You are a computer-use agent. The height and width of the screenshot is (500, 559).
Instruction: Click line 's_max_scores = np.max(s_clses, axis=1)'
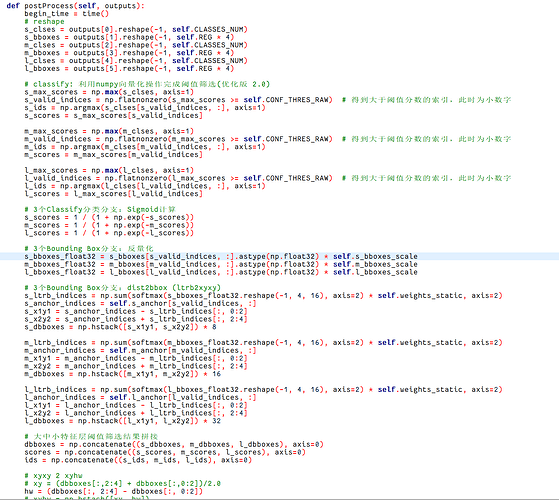tap(109, 92)
